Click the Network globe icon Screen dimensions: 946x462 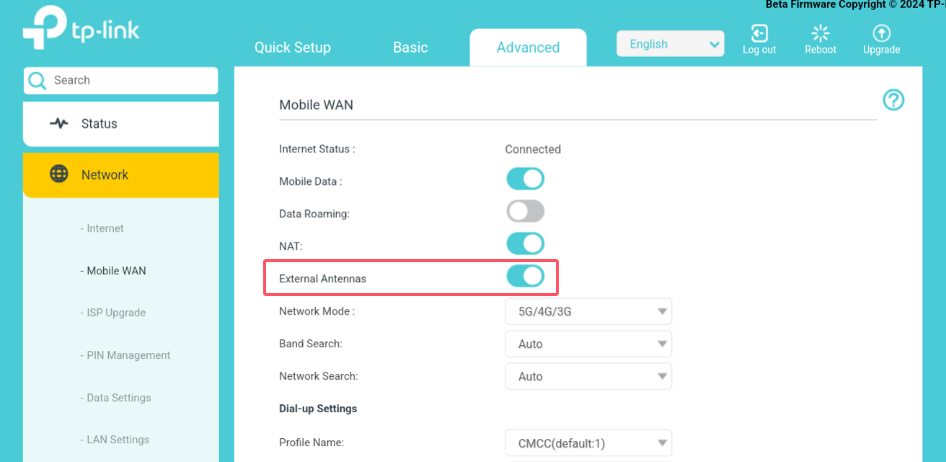tap(59, 174)
